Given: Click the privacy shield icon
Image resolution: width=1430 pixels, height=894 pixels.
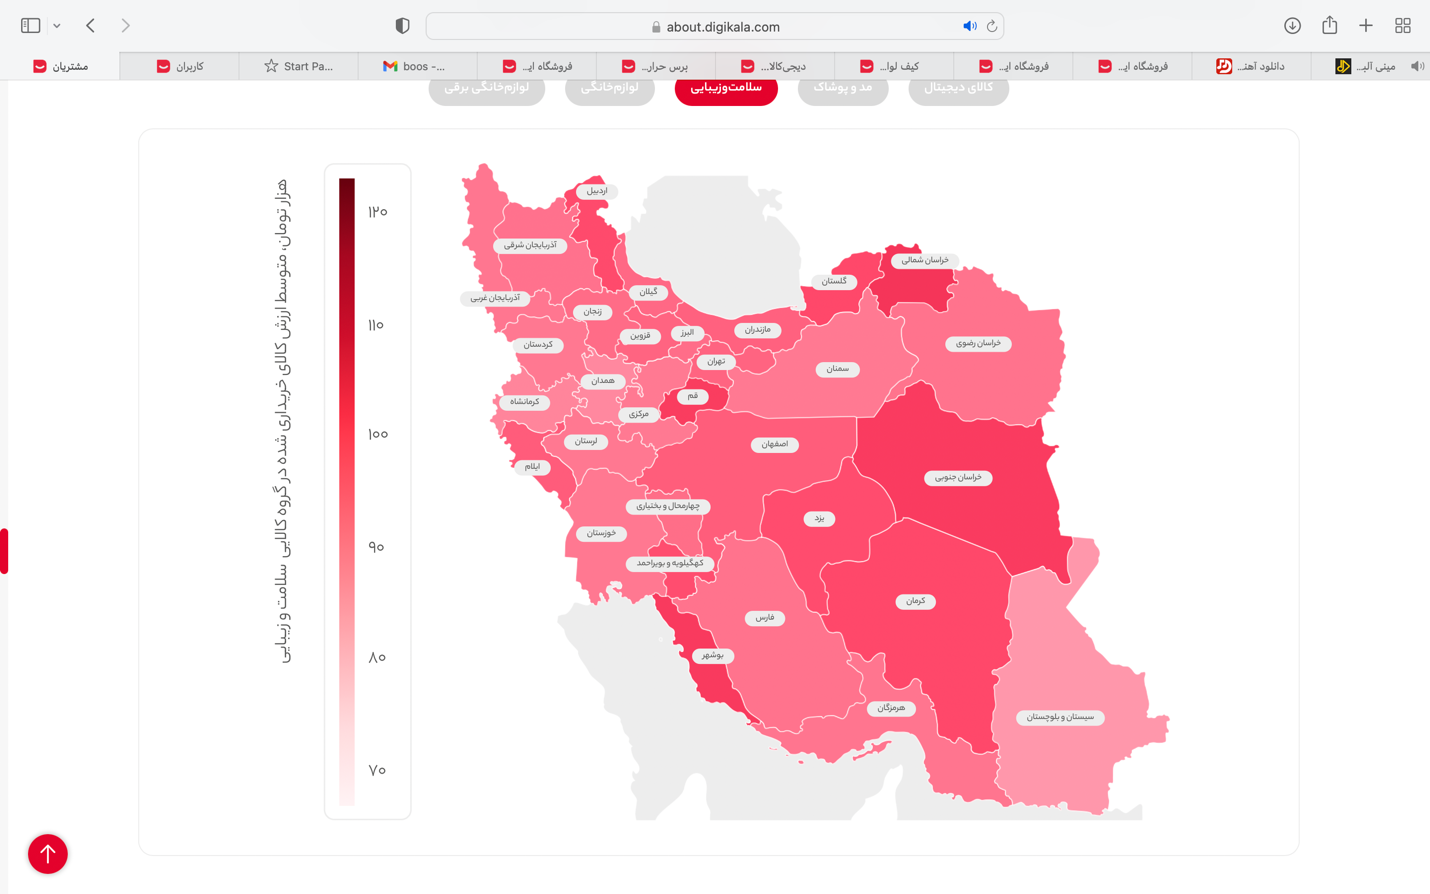Looking at the screenshot, I should tap(402, 26).
